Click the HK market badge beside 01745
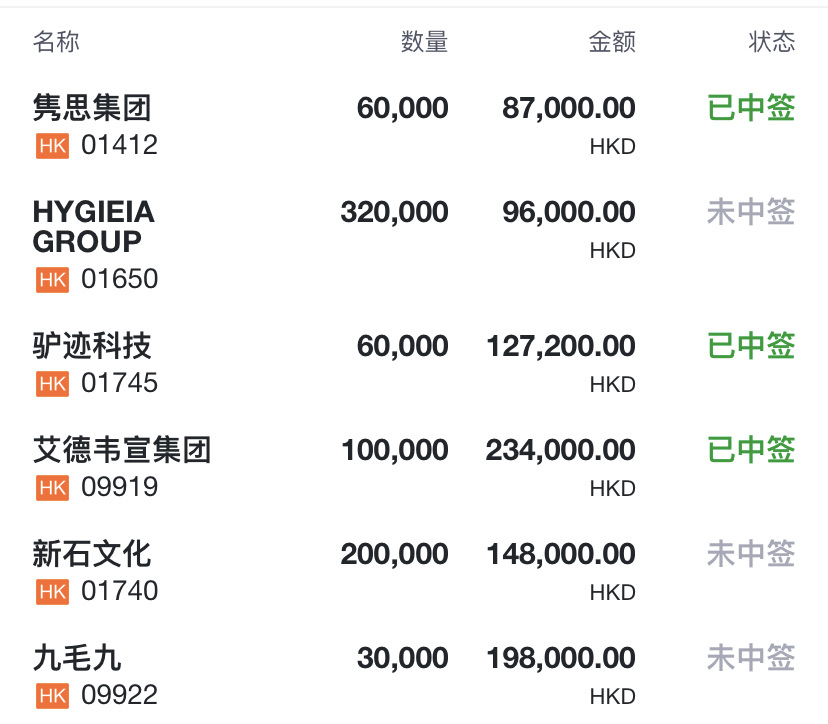This screenshot has height=724, width=828. tap(52, 383)
